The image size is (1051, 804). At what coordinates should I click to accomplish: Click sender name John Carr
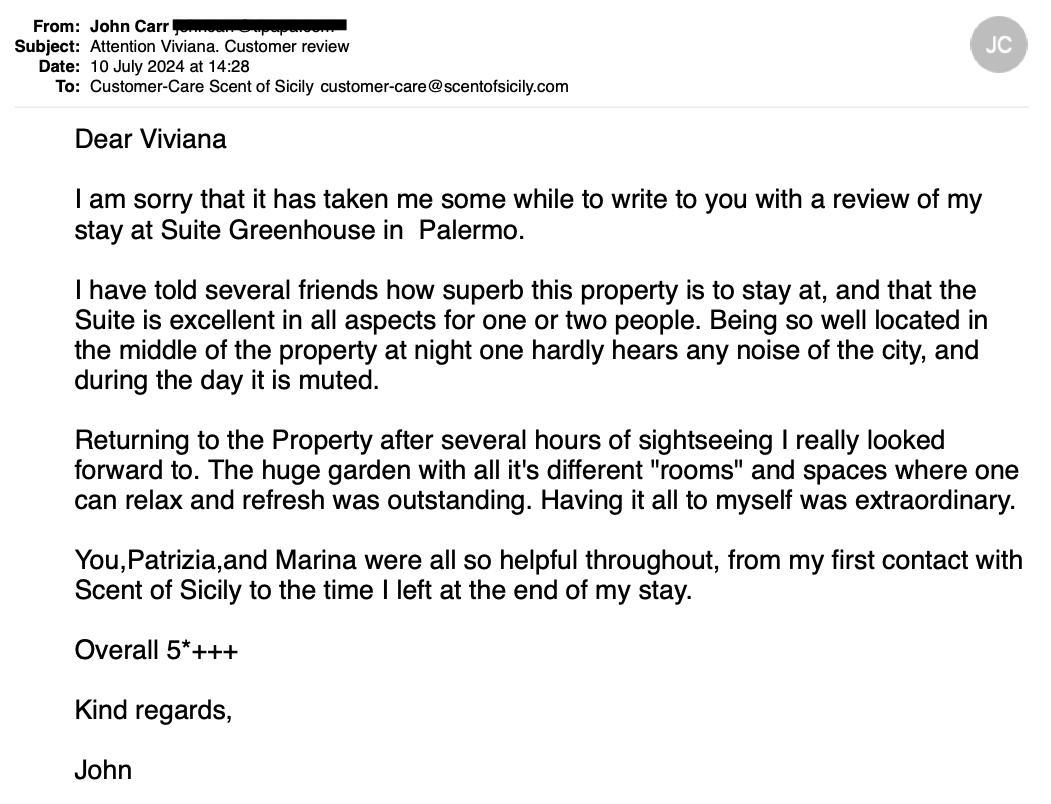(x=129, y=26)
